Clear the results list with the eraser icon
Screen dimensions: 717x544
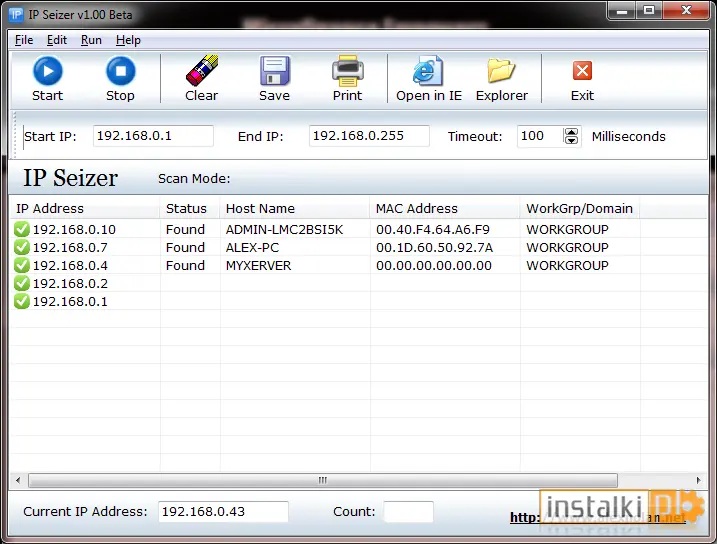pyautogui.click(x=202, y=70)
